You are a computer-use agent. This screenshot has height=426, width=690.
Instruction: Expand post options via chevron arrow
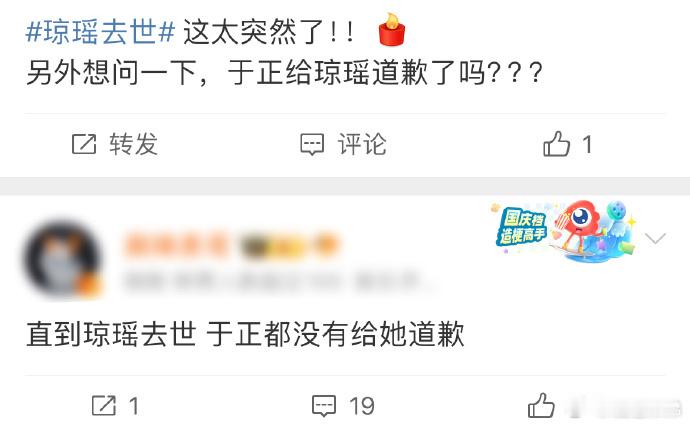tap(655, 238)
